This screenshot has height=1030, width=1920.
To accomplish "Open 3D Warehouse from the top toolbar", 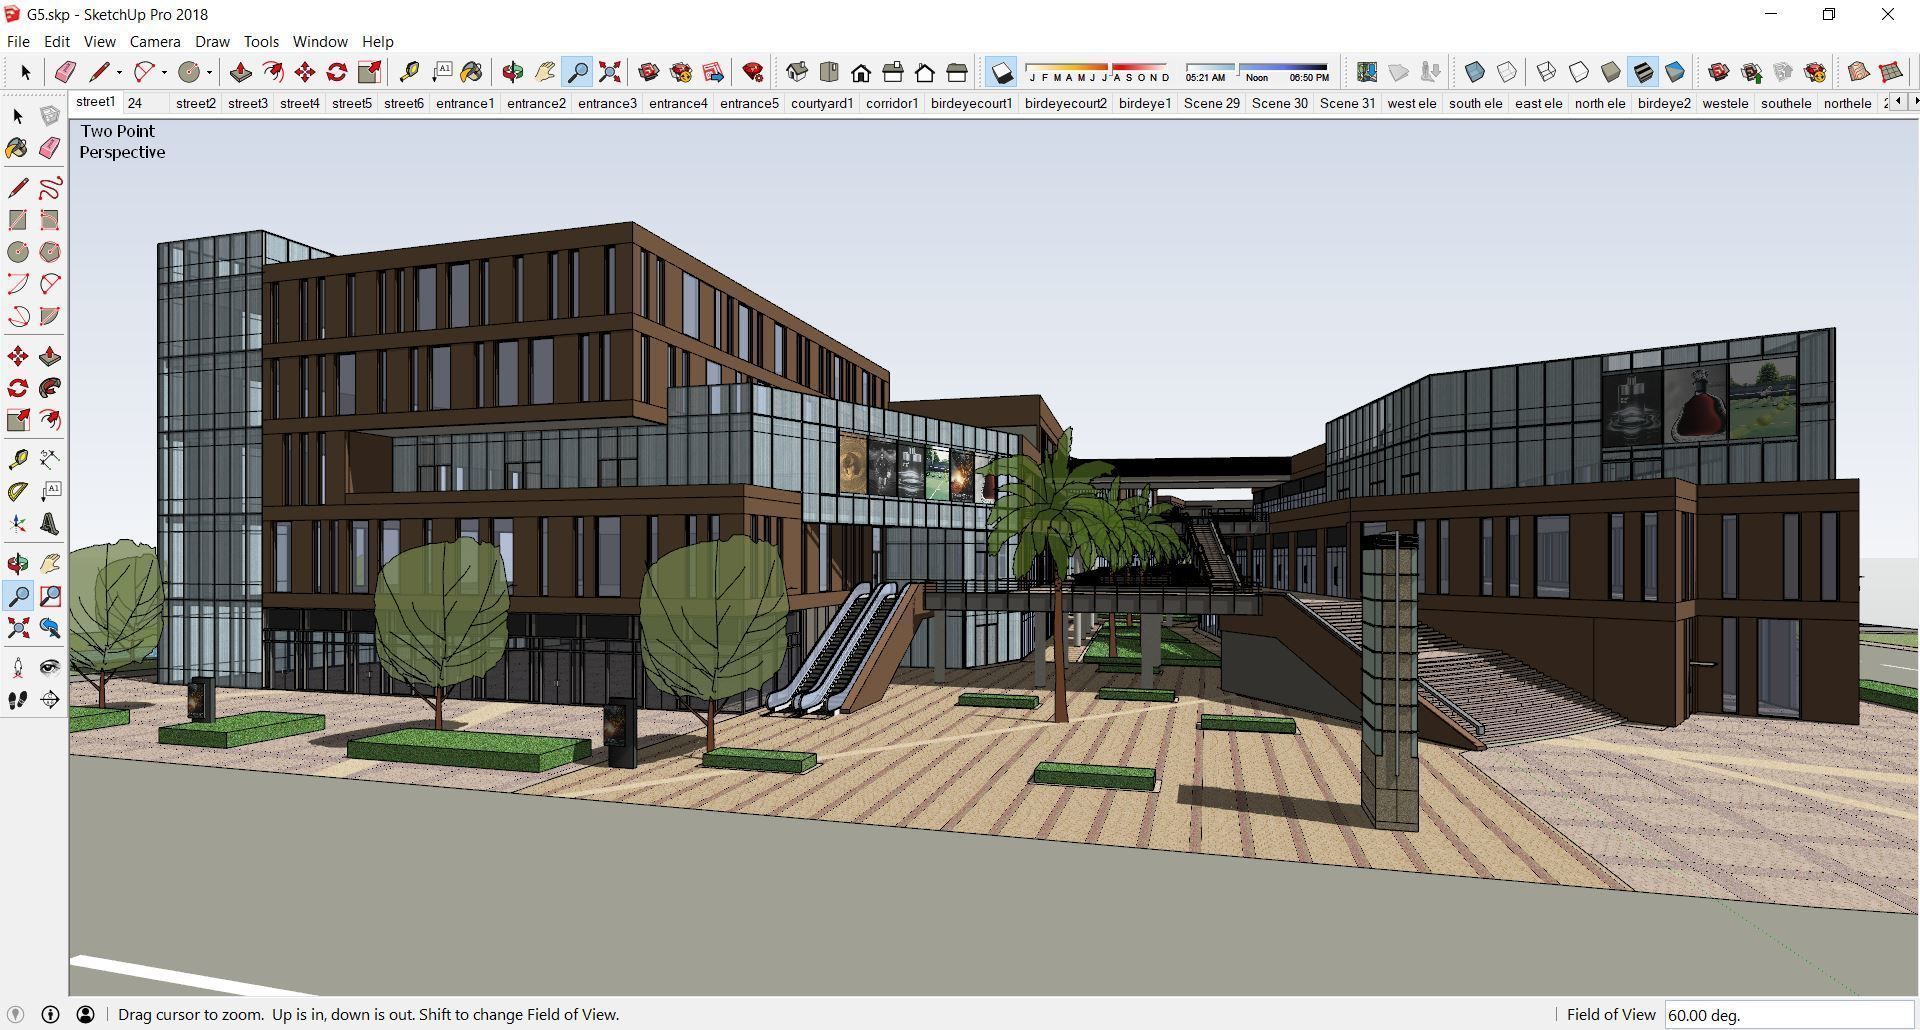I will pyautogui.click(x=648, y=72).
